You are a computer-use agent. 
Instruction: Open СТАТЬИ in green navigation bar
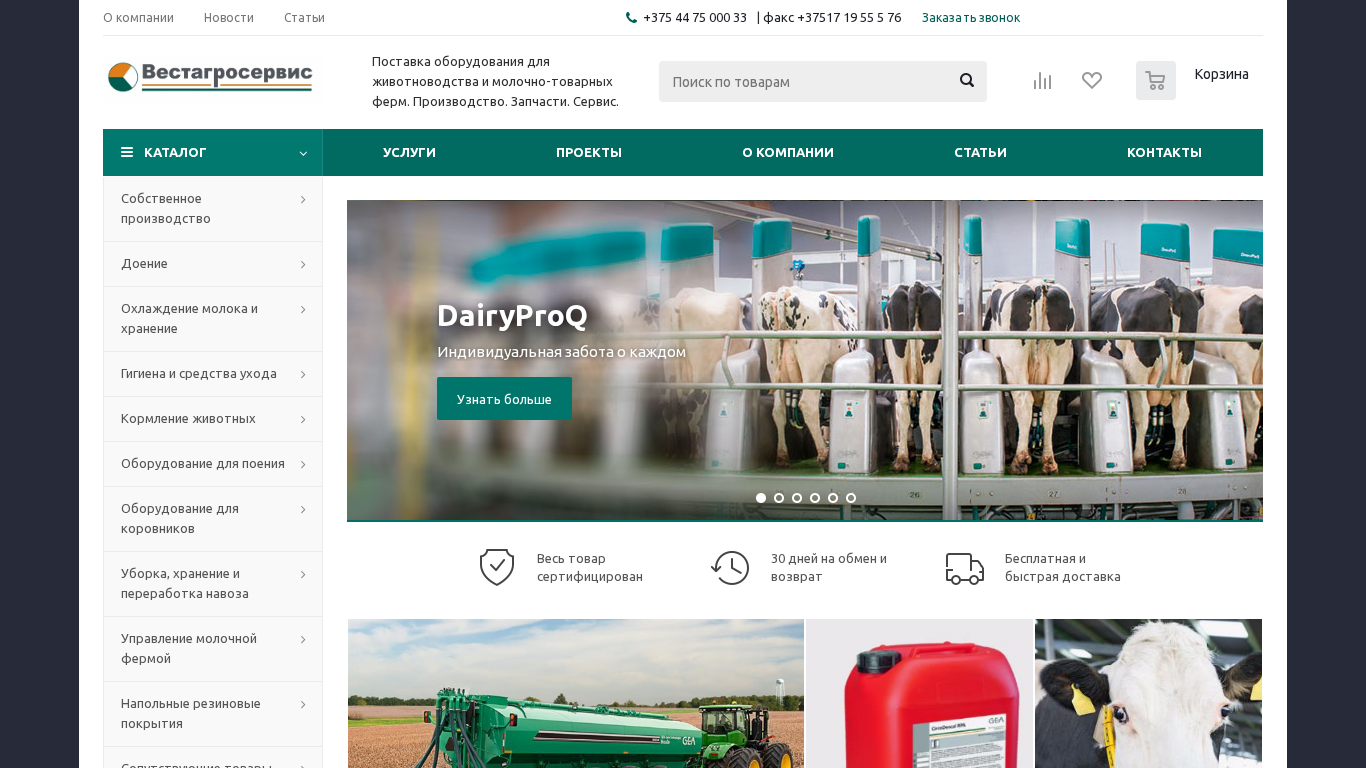[980, 153]
